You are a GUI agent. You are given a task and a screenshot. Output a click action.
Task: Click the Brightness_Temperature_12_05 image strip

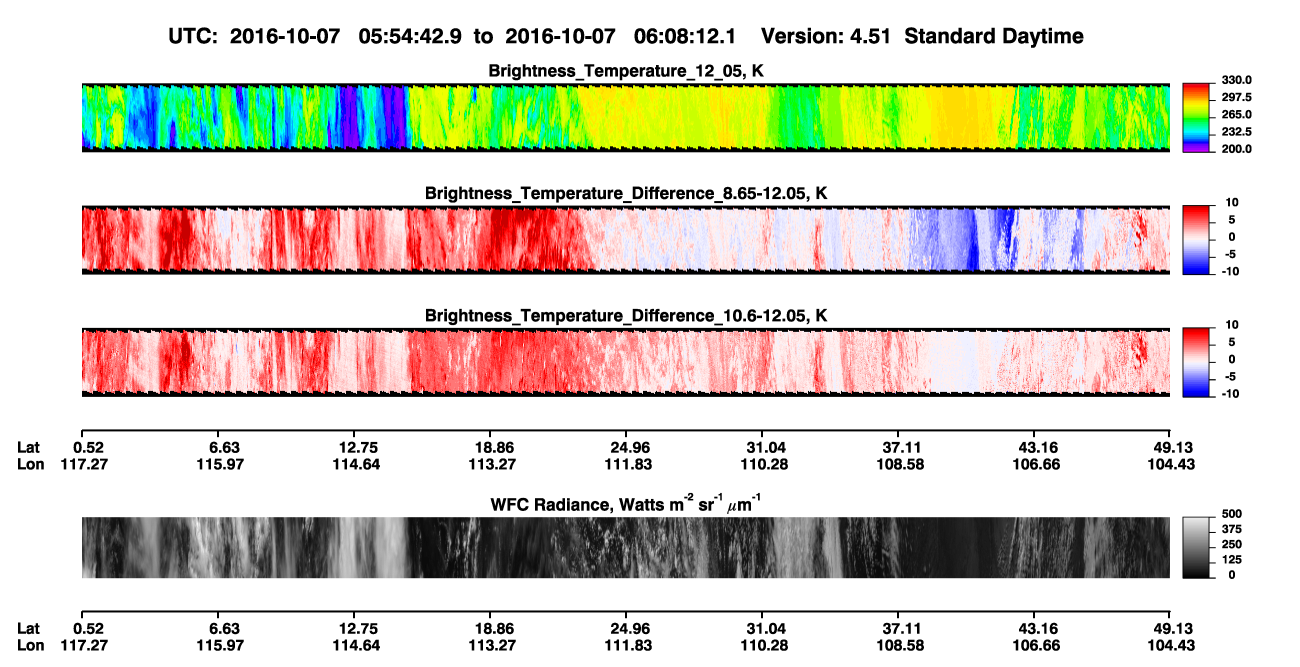(625, 117)
